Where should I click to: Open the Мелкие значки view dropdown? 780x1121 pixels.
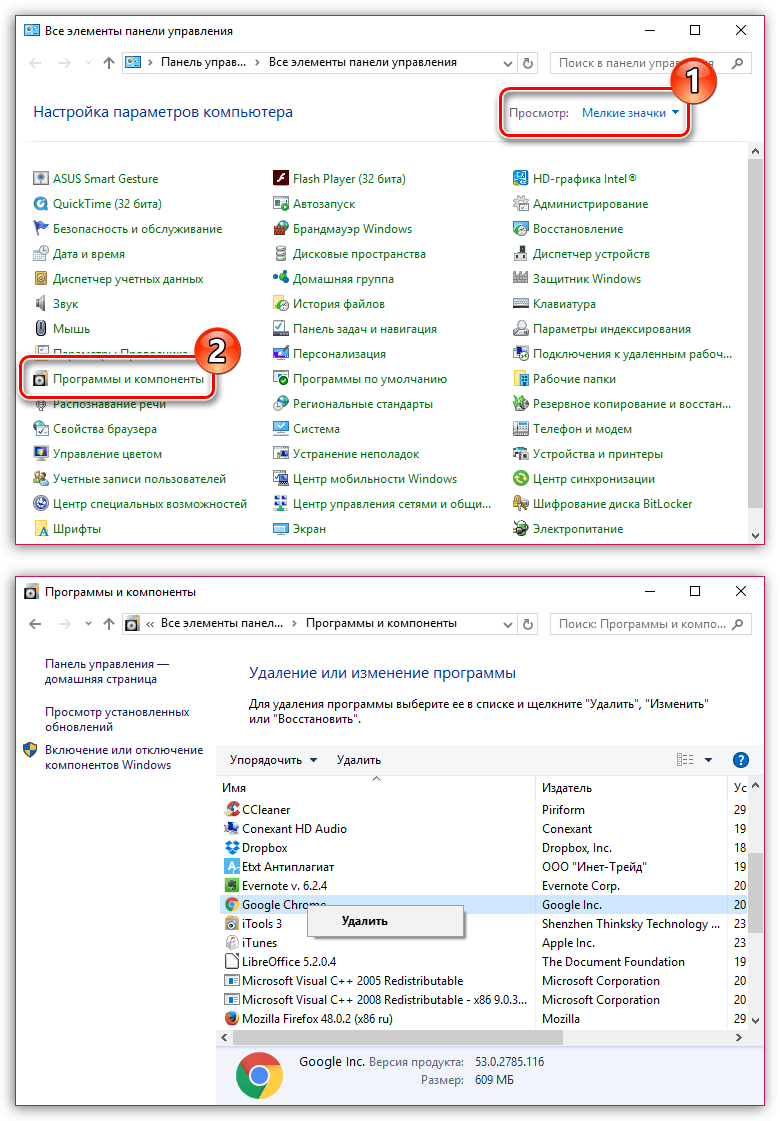pyautogui.click(x=631, y=113)
